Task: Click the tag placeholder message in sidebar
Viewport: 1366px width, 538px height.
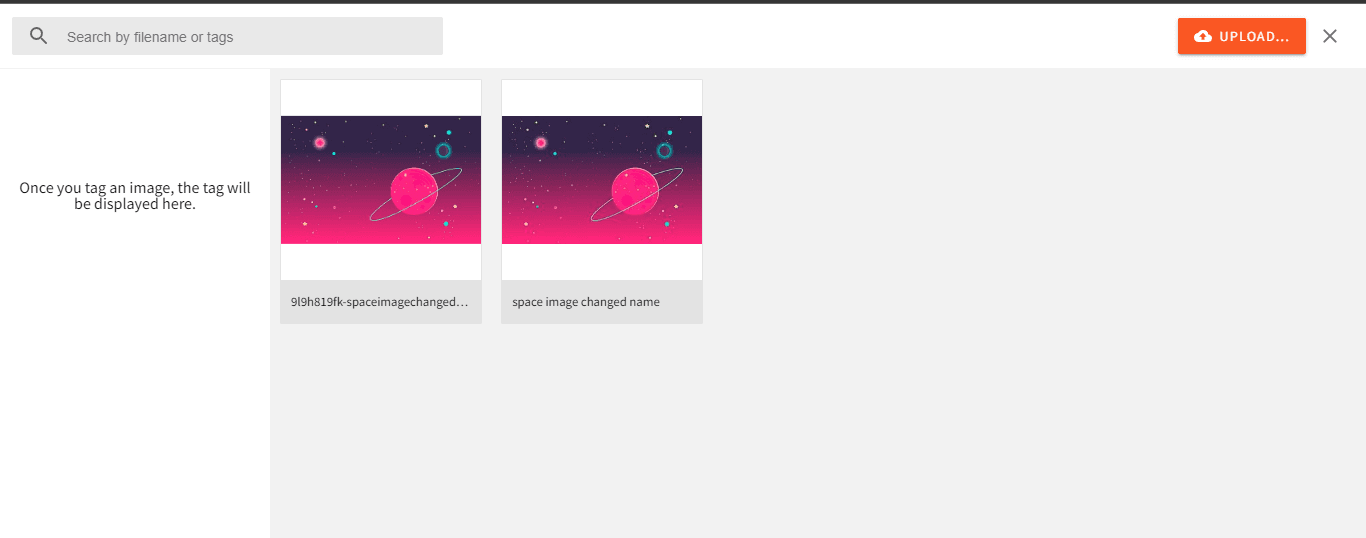Action: point(135,196)
